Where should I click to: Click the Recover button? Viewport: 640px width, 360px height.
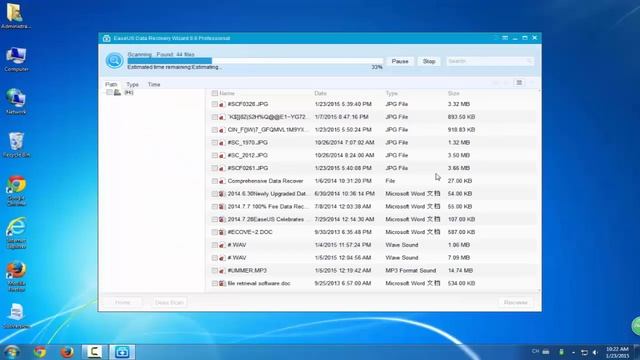(516, 302)
